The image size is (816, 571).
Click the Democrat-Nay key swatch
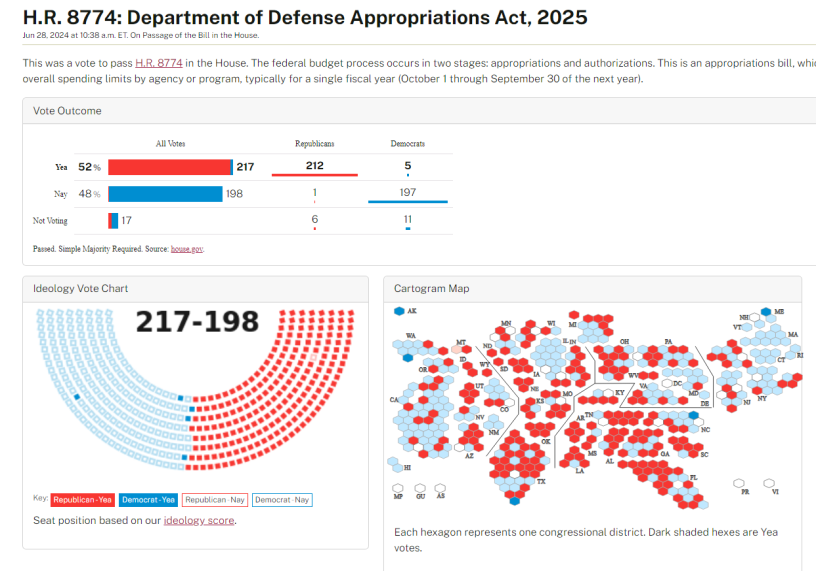point(282,500)
